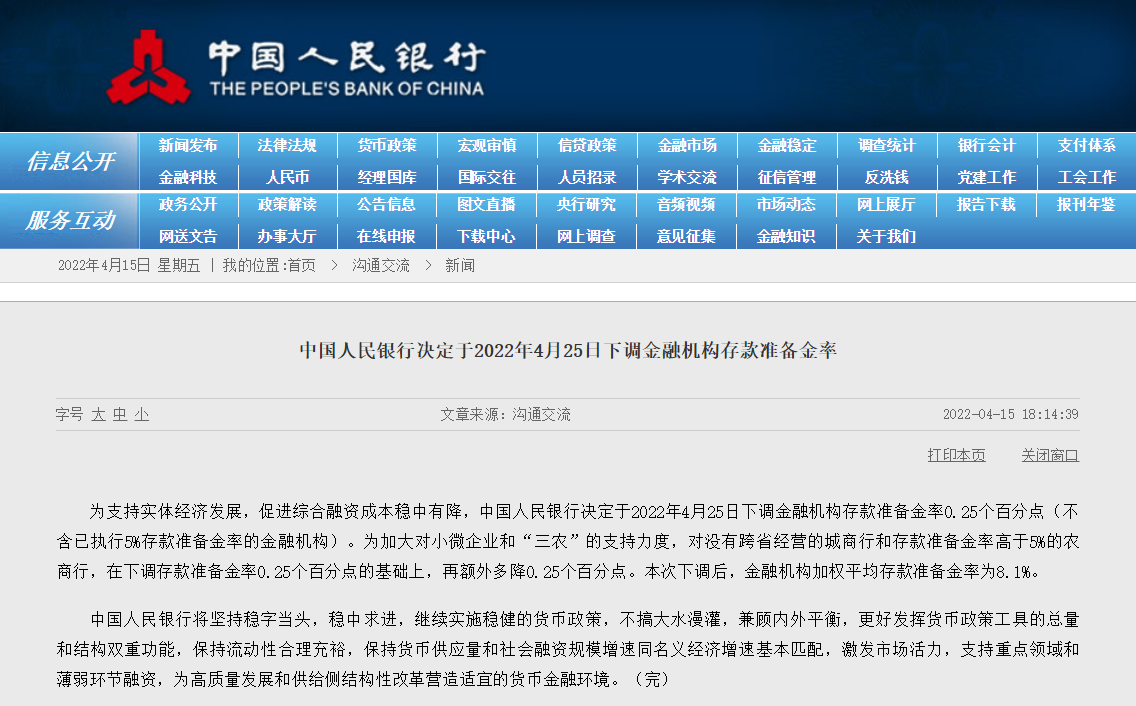Screen dimensions: 1136x706
Task: Open 政务公开 under 服务互动
Action: 188,205
